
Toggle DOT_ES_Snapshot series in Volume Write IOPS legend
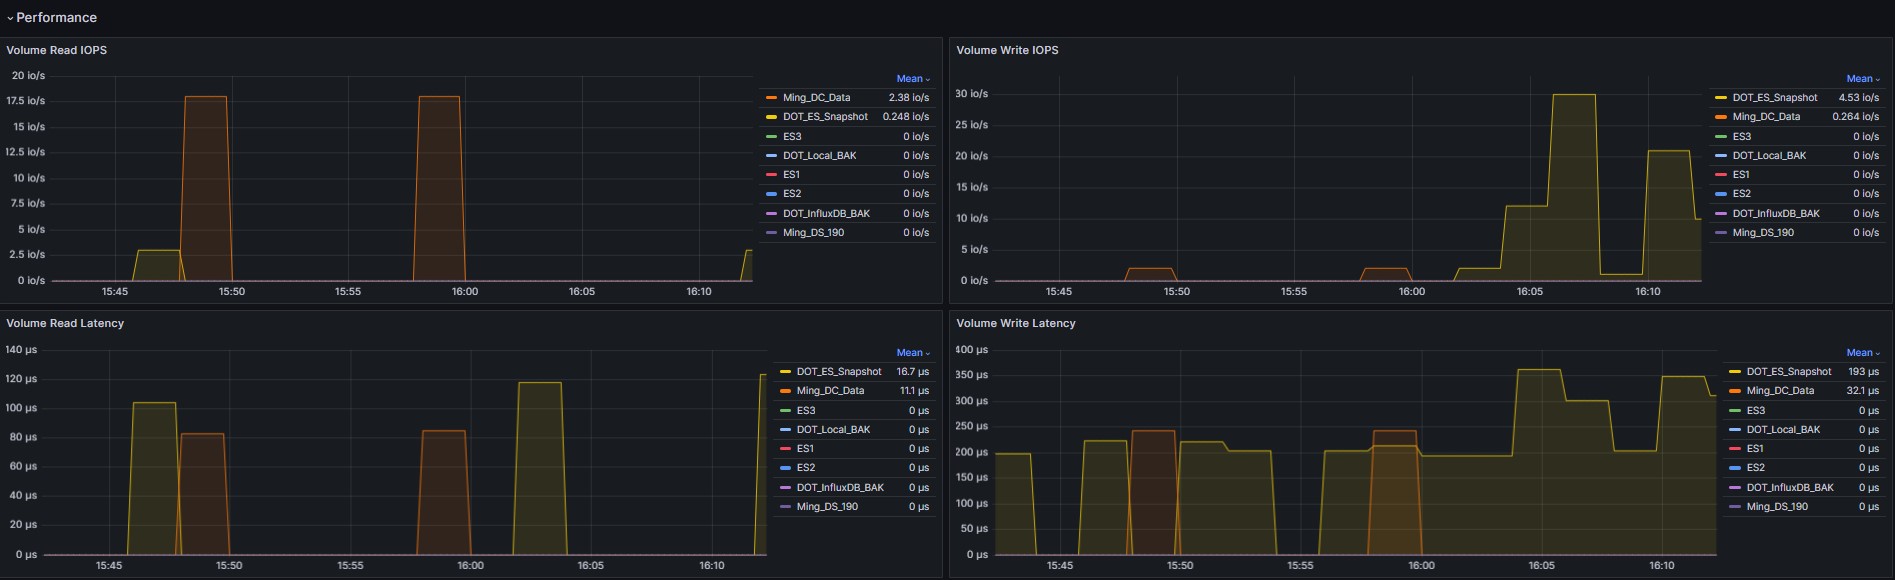[1775, 98]
